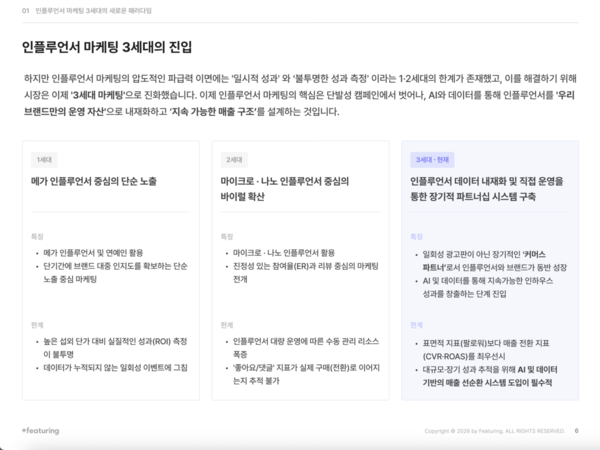Click bullet '데이터가 누적되지 않는 일회성 이벤트에 그침'
This screenshot has height=450, width=600.
click(x=115, y=367)
